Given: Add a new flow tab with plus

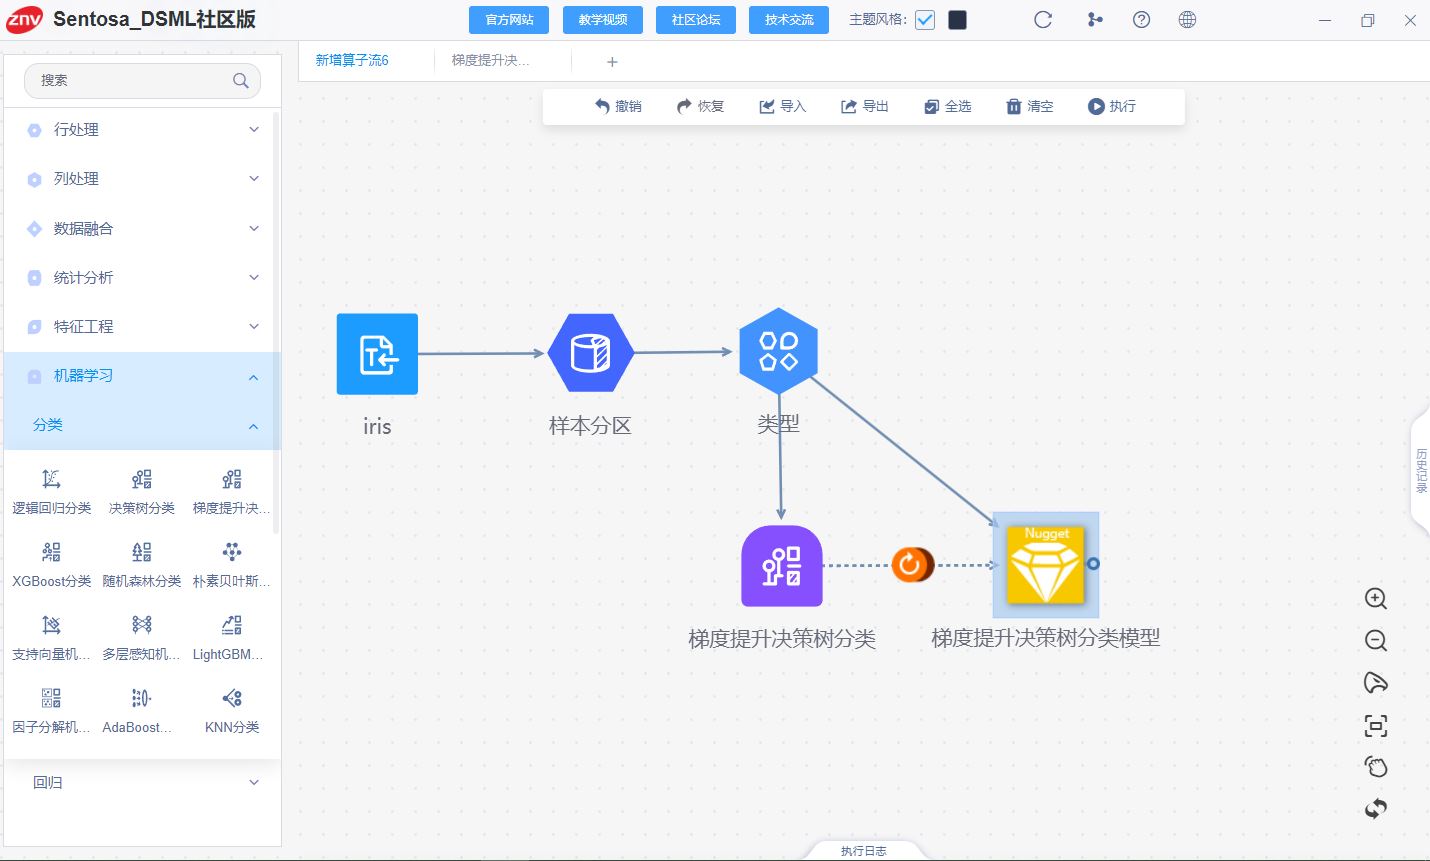Looking at the screenshot, I should (x=612, y=62).
